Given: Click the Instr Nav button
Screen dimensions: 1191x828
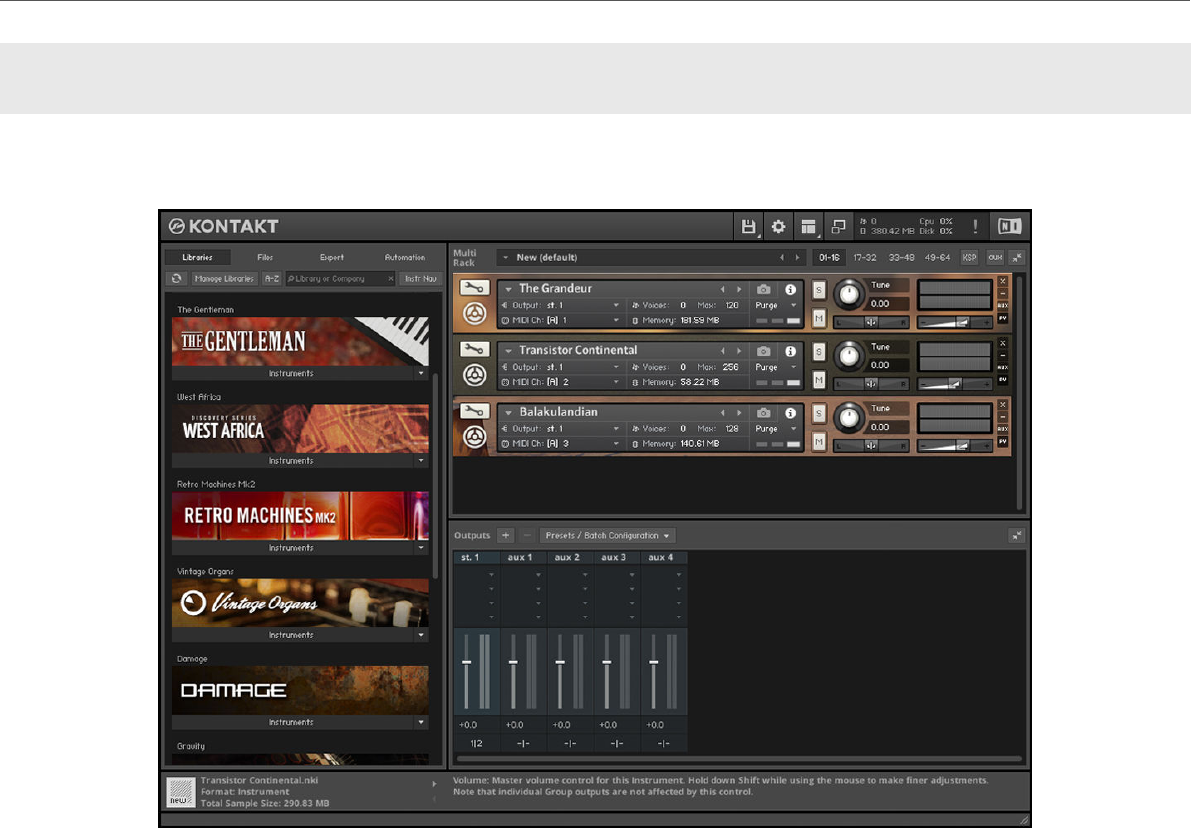Looking at the screenshot, I should tap(421, 279).
